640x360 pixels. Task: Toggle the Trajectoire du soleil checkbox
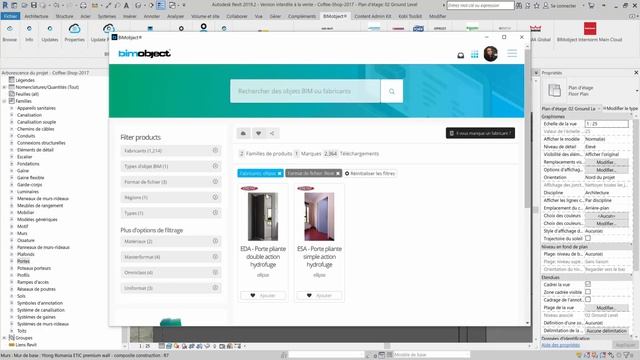click(588, 238)
